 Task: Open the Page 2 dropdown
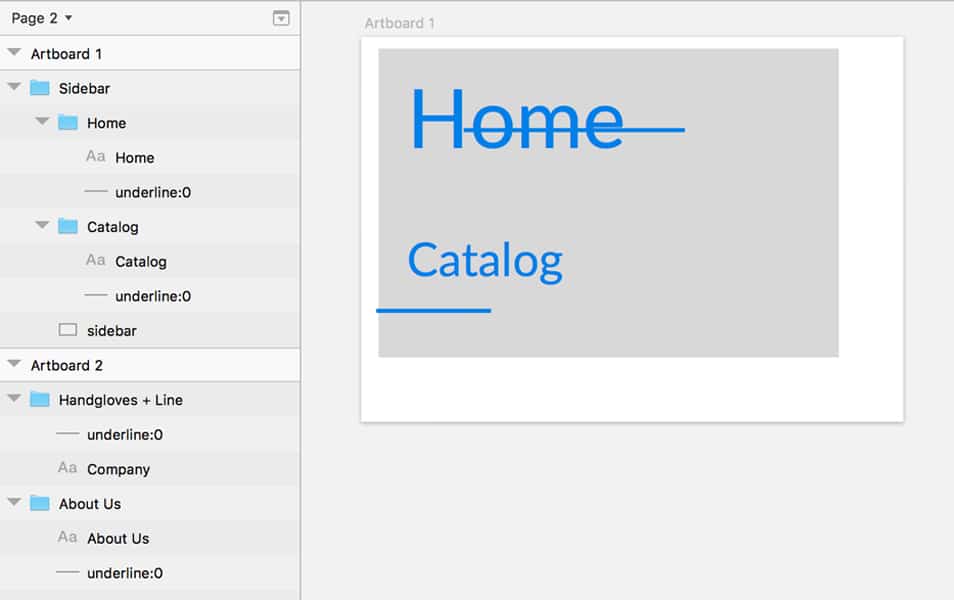[40, 17]
